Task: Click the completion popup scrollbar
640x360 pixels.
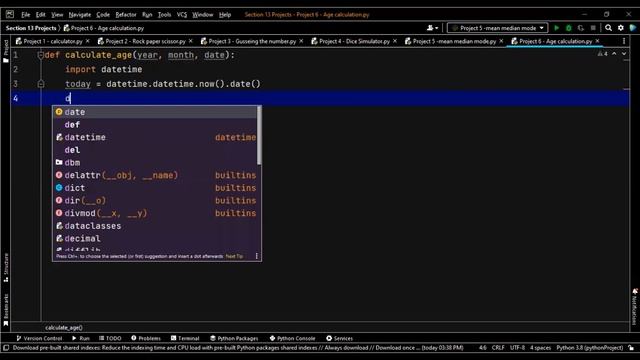Action: click(x=259, y=136)
